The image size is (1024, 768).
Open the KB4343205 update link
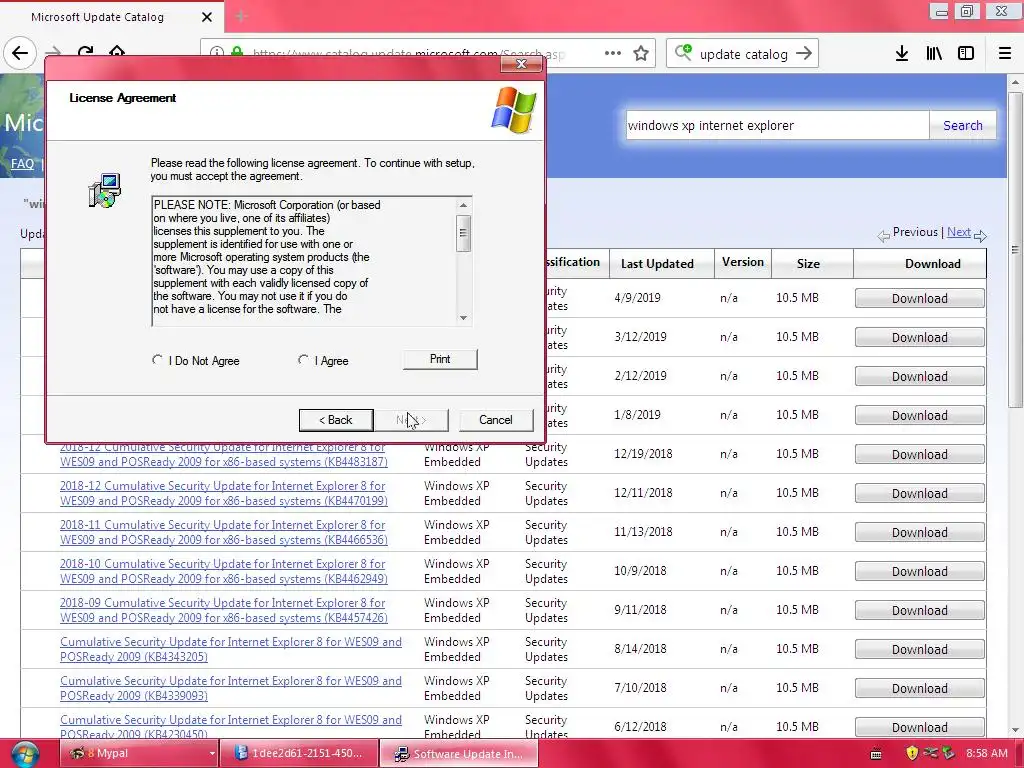tap(231, 649)
